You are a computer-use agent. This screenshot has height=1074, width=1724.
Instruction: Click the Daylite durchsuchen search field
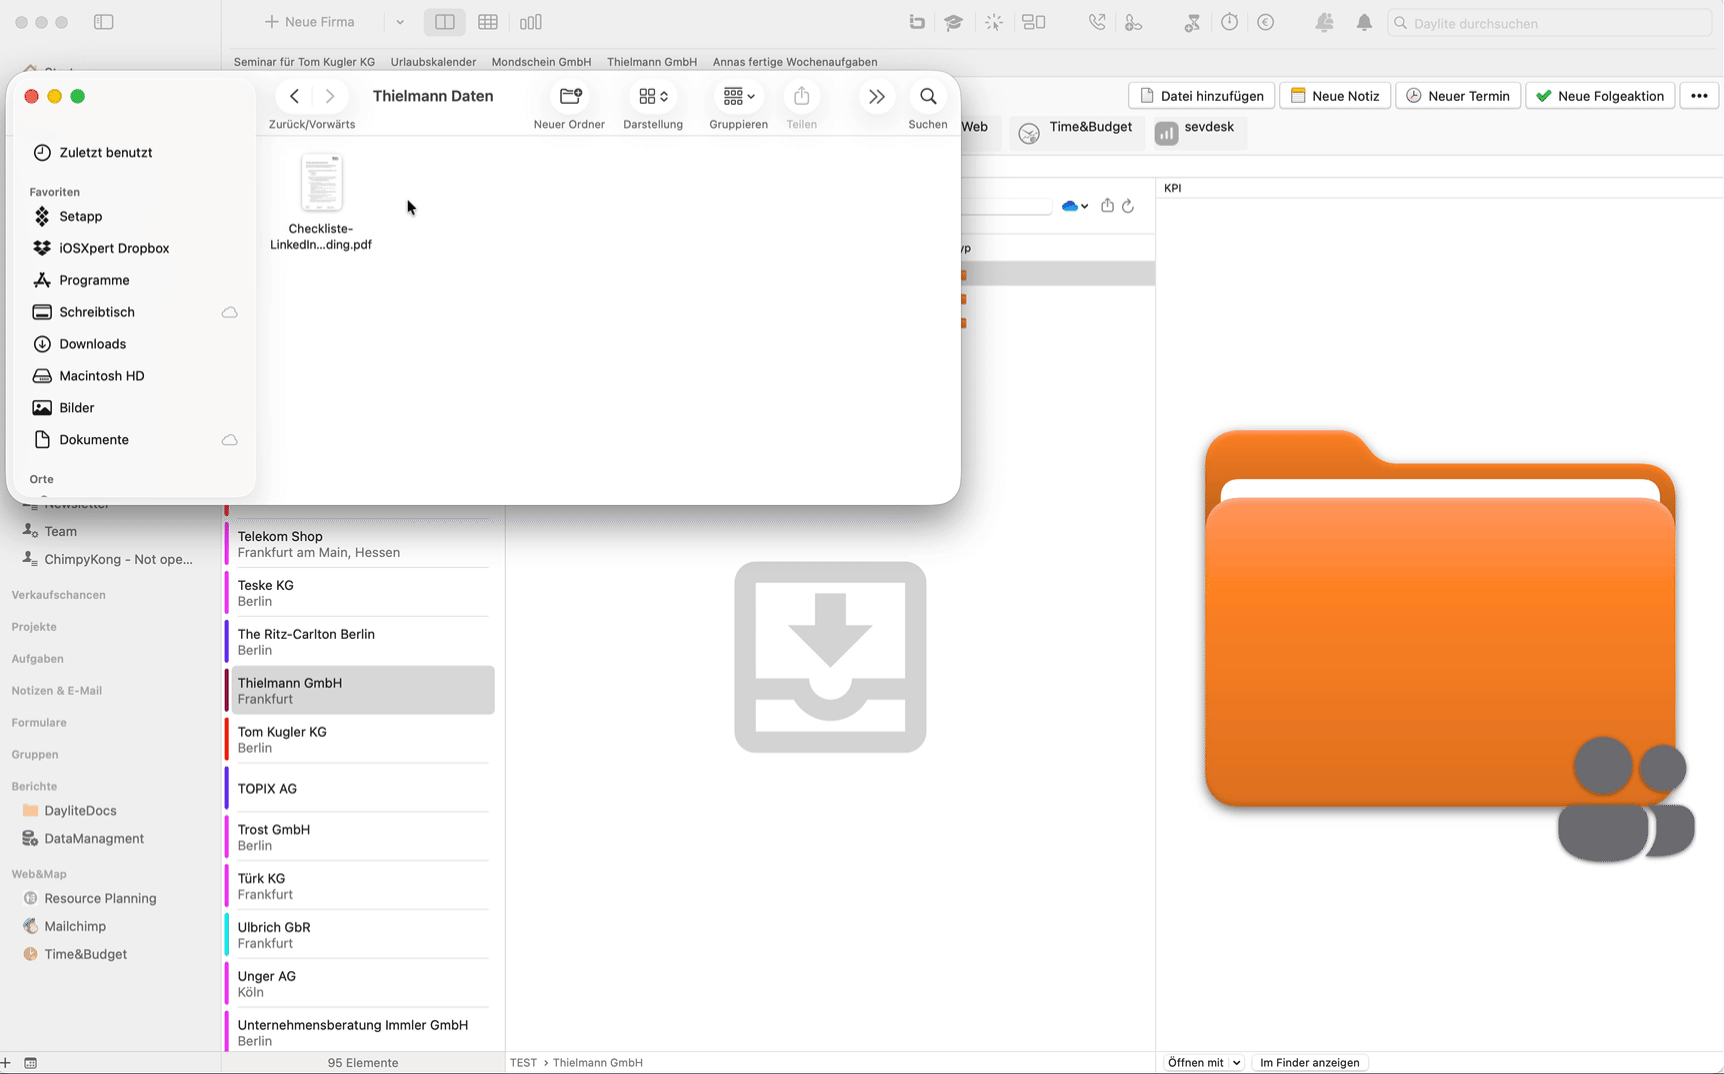(1549, 23)
